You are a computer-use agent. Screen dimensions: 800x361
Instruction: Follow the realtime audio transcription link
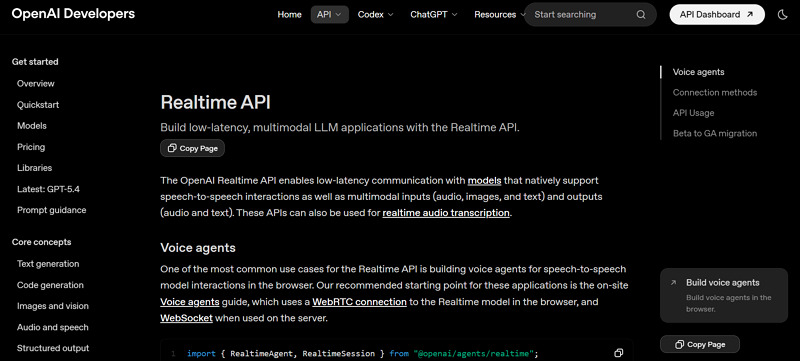[446, 213]
